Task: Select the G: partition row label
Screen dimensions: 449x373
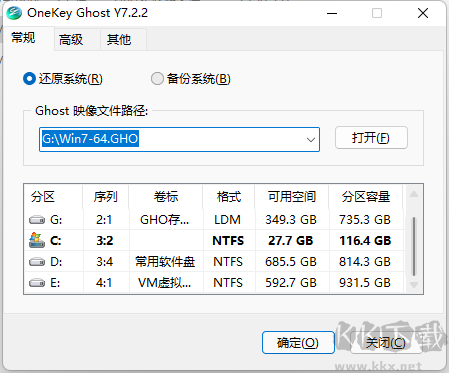Action: point(56,220)
